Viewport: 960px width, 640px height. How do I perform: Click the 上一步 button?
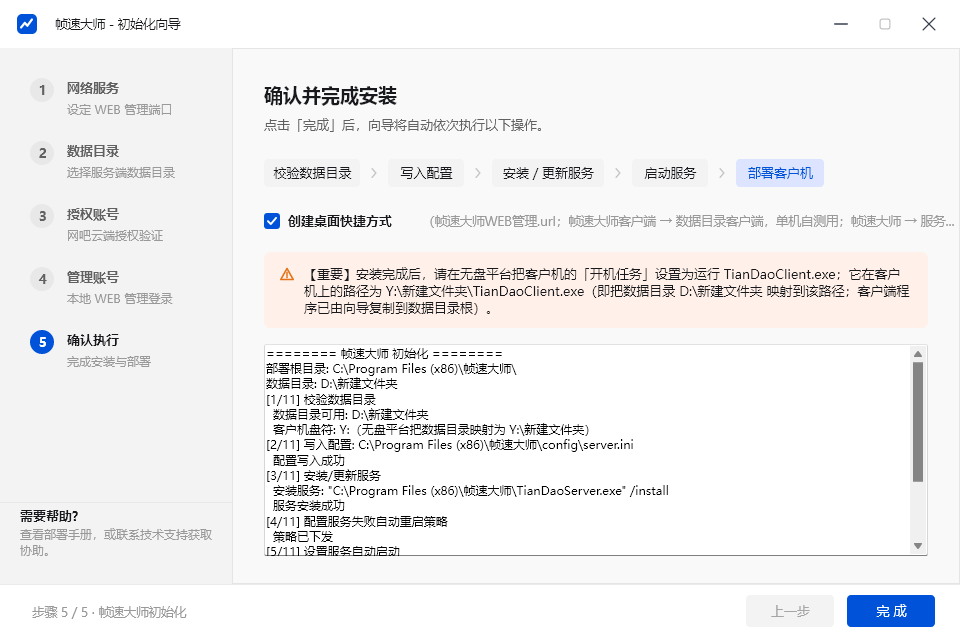[790, 611]
